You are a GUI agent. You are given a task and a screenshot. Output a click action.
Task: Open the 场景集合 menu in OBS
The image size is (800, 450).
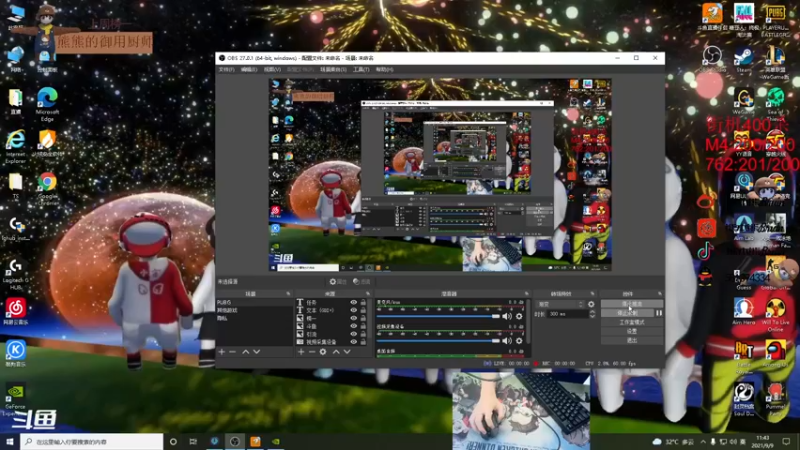[x=333, y=69]
